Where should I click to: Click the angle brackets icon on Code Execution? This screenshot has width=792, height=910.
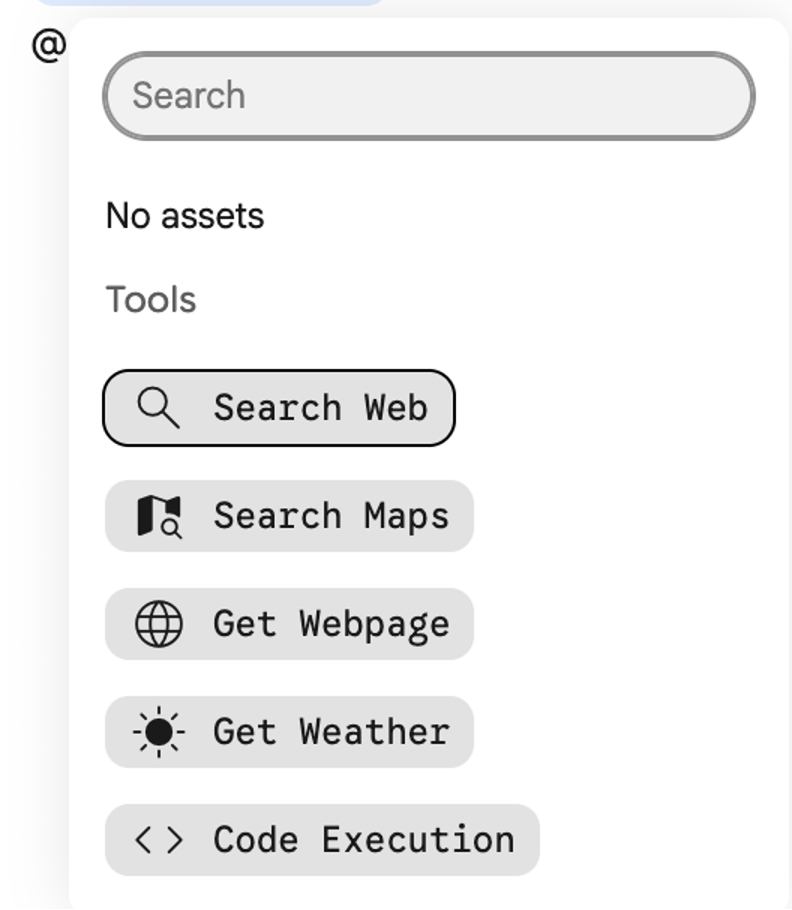pos(158,840)
